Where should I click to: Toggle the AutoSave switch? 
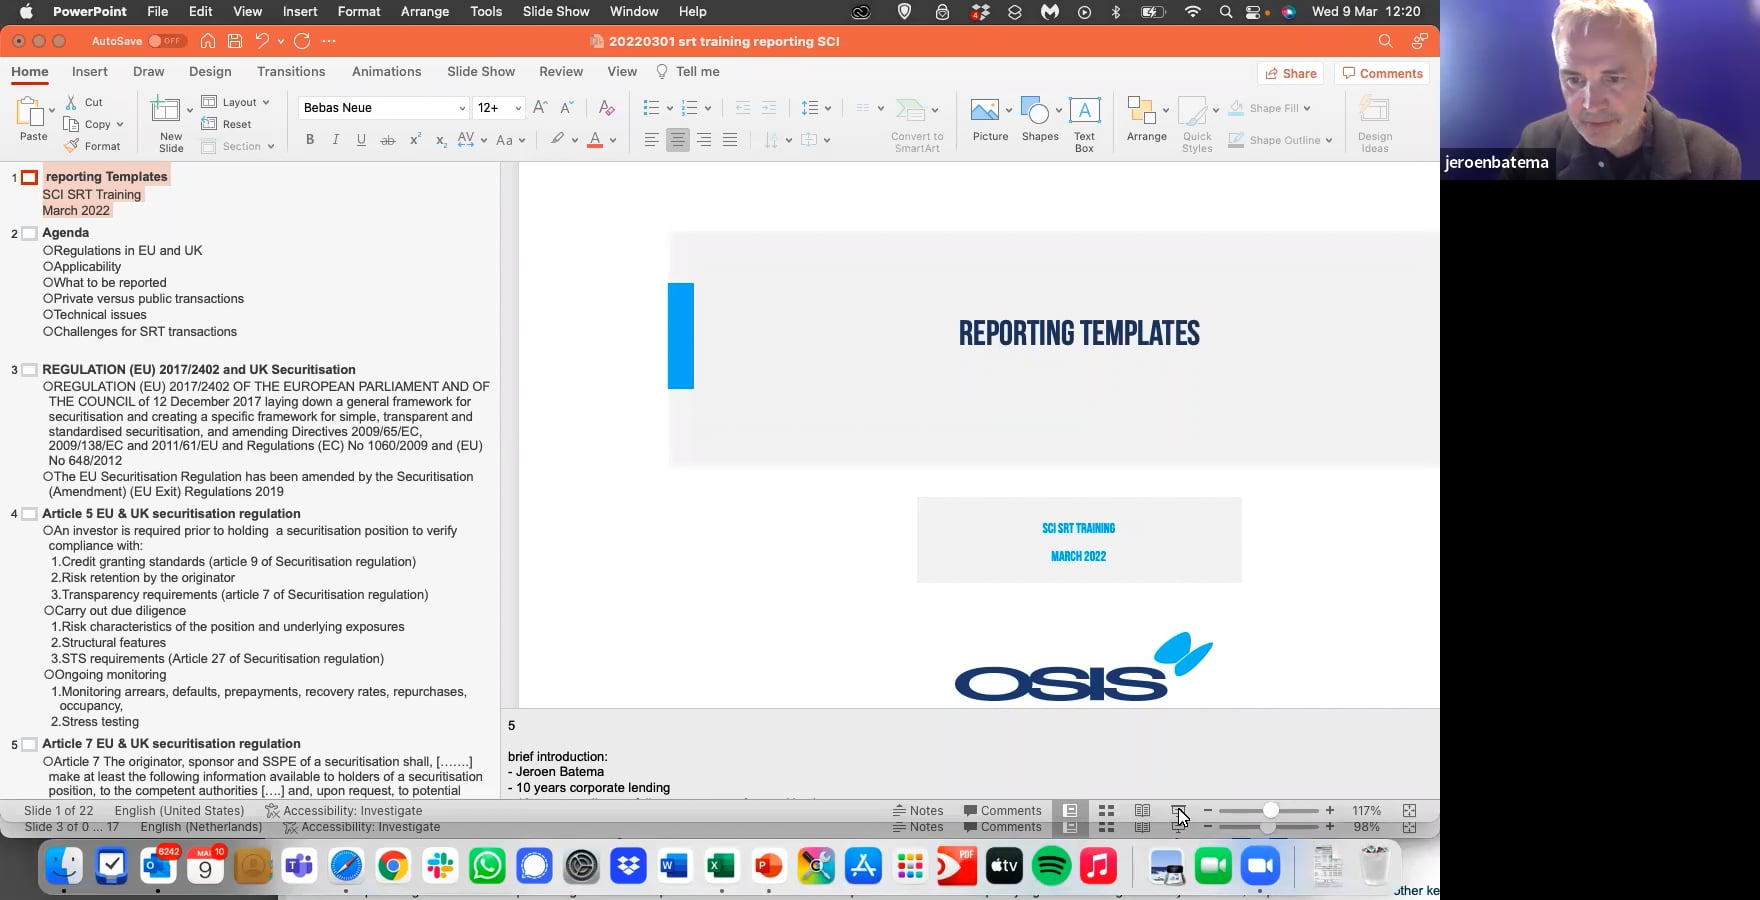(x=166, y=41)
